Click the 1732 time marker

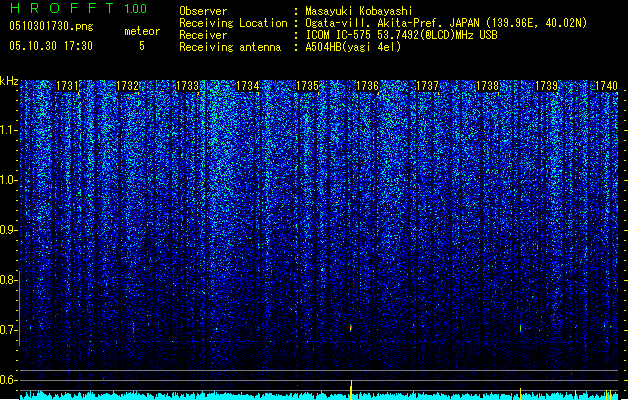click(x=127, y=86)
